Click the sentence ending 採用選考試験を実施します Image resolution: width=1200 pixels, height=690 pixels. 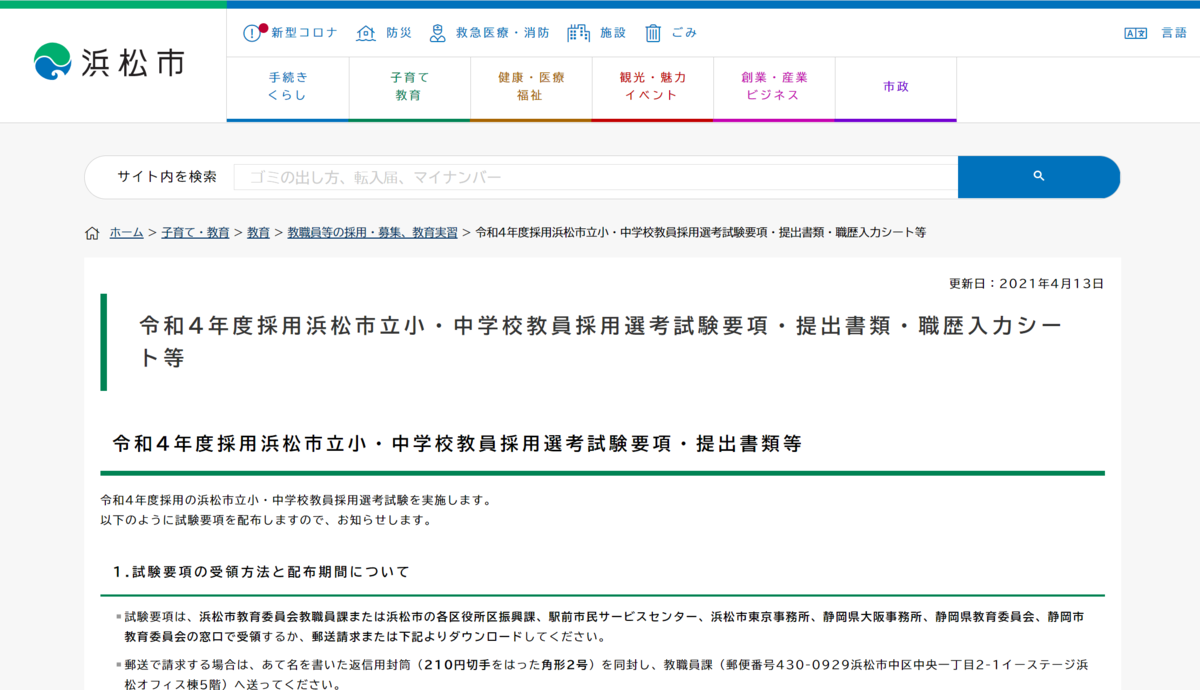click(296, 500)
